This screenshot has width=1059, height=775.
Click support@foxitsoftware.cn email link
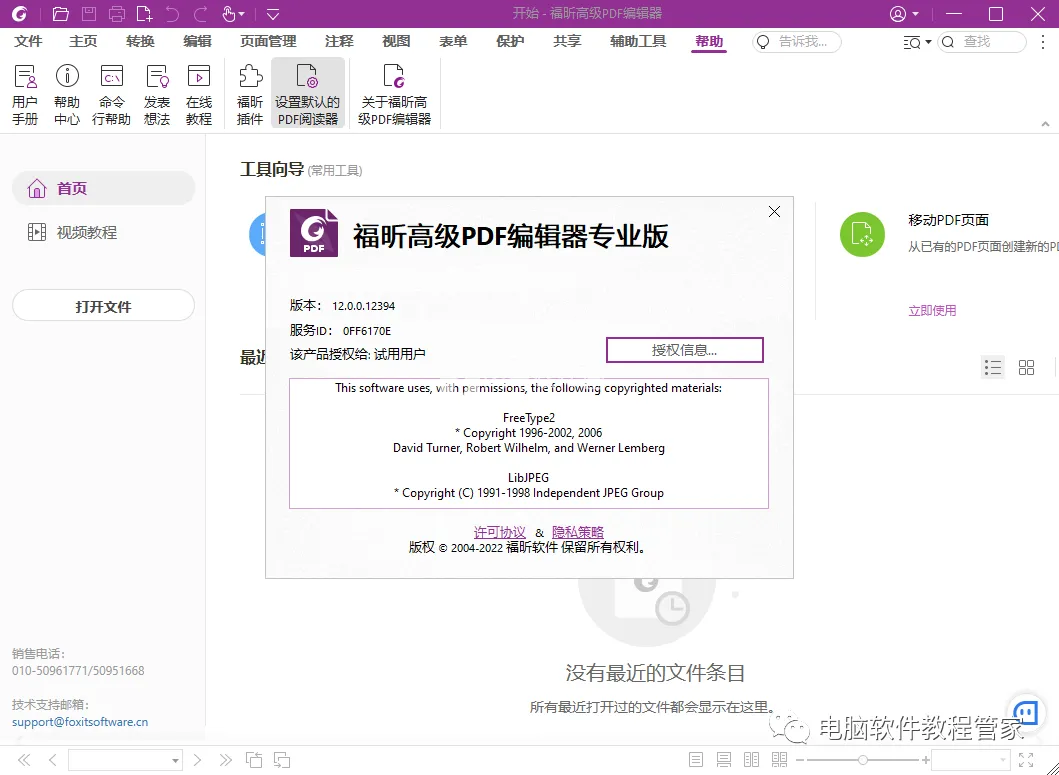(x=80, y=722)
